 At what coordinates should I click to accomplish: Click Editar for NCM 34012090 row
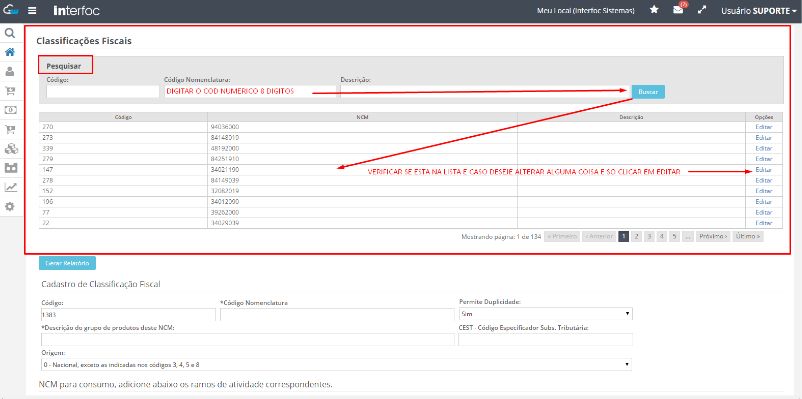(x=763, y=202)
